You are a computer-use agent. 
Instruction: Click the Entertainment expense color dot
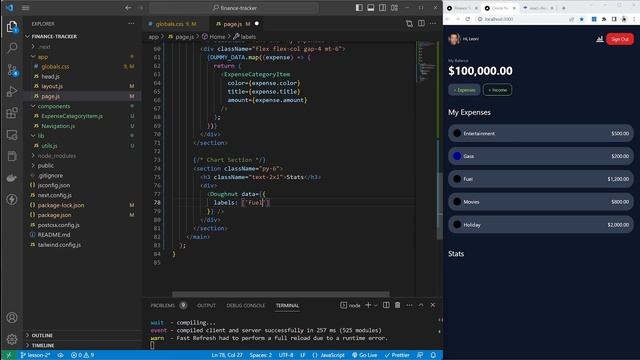click(457, 133)
